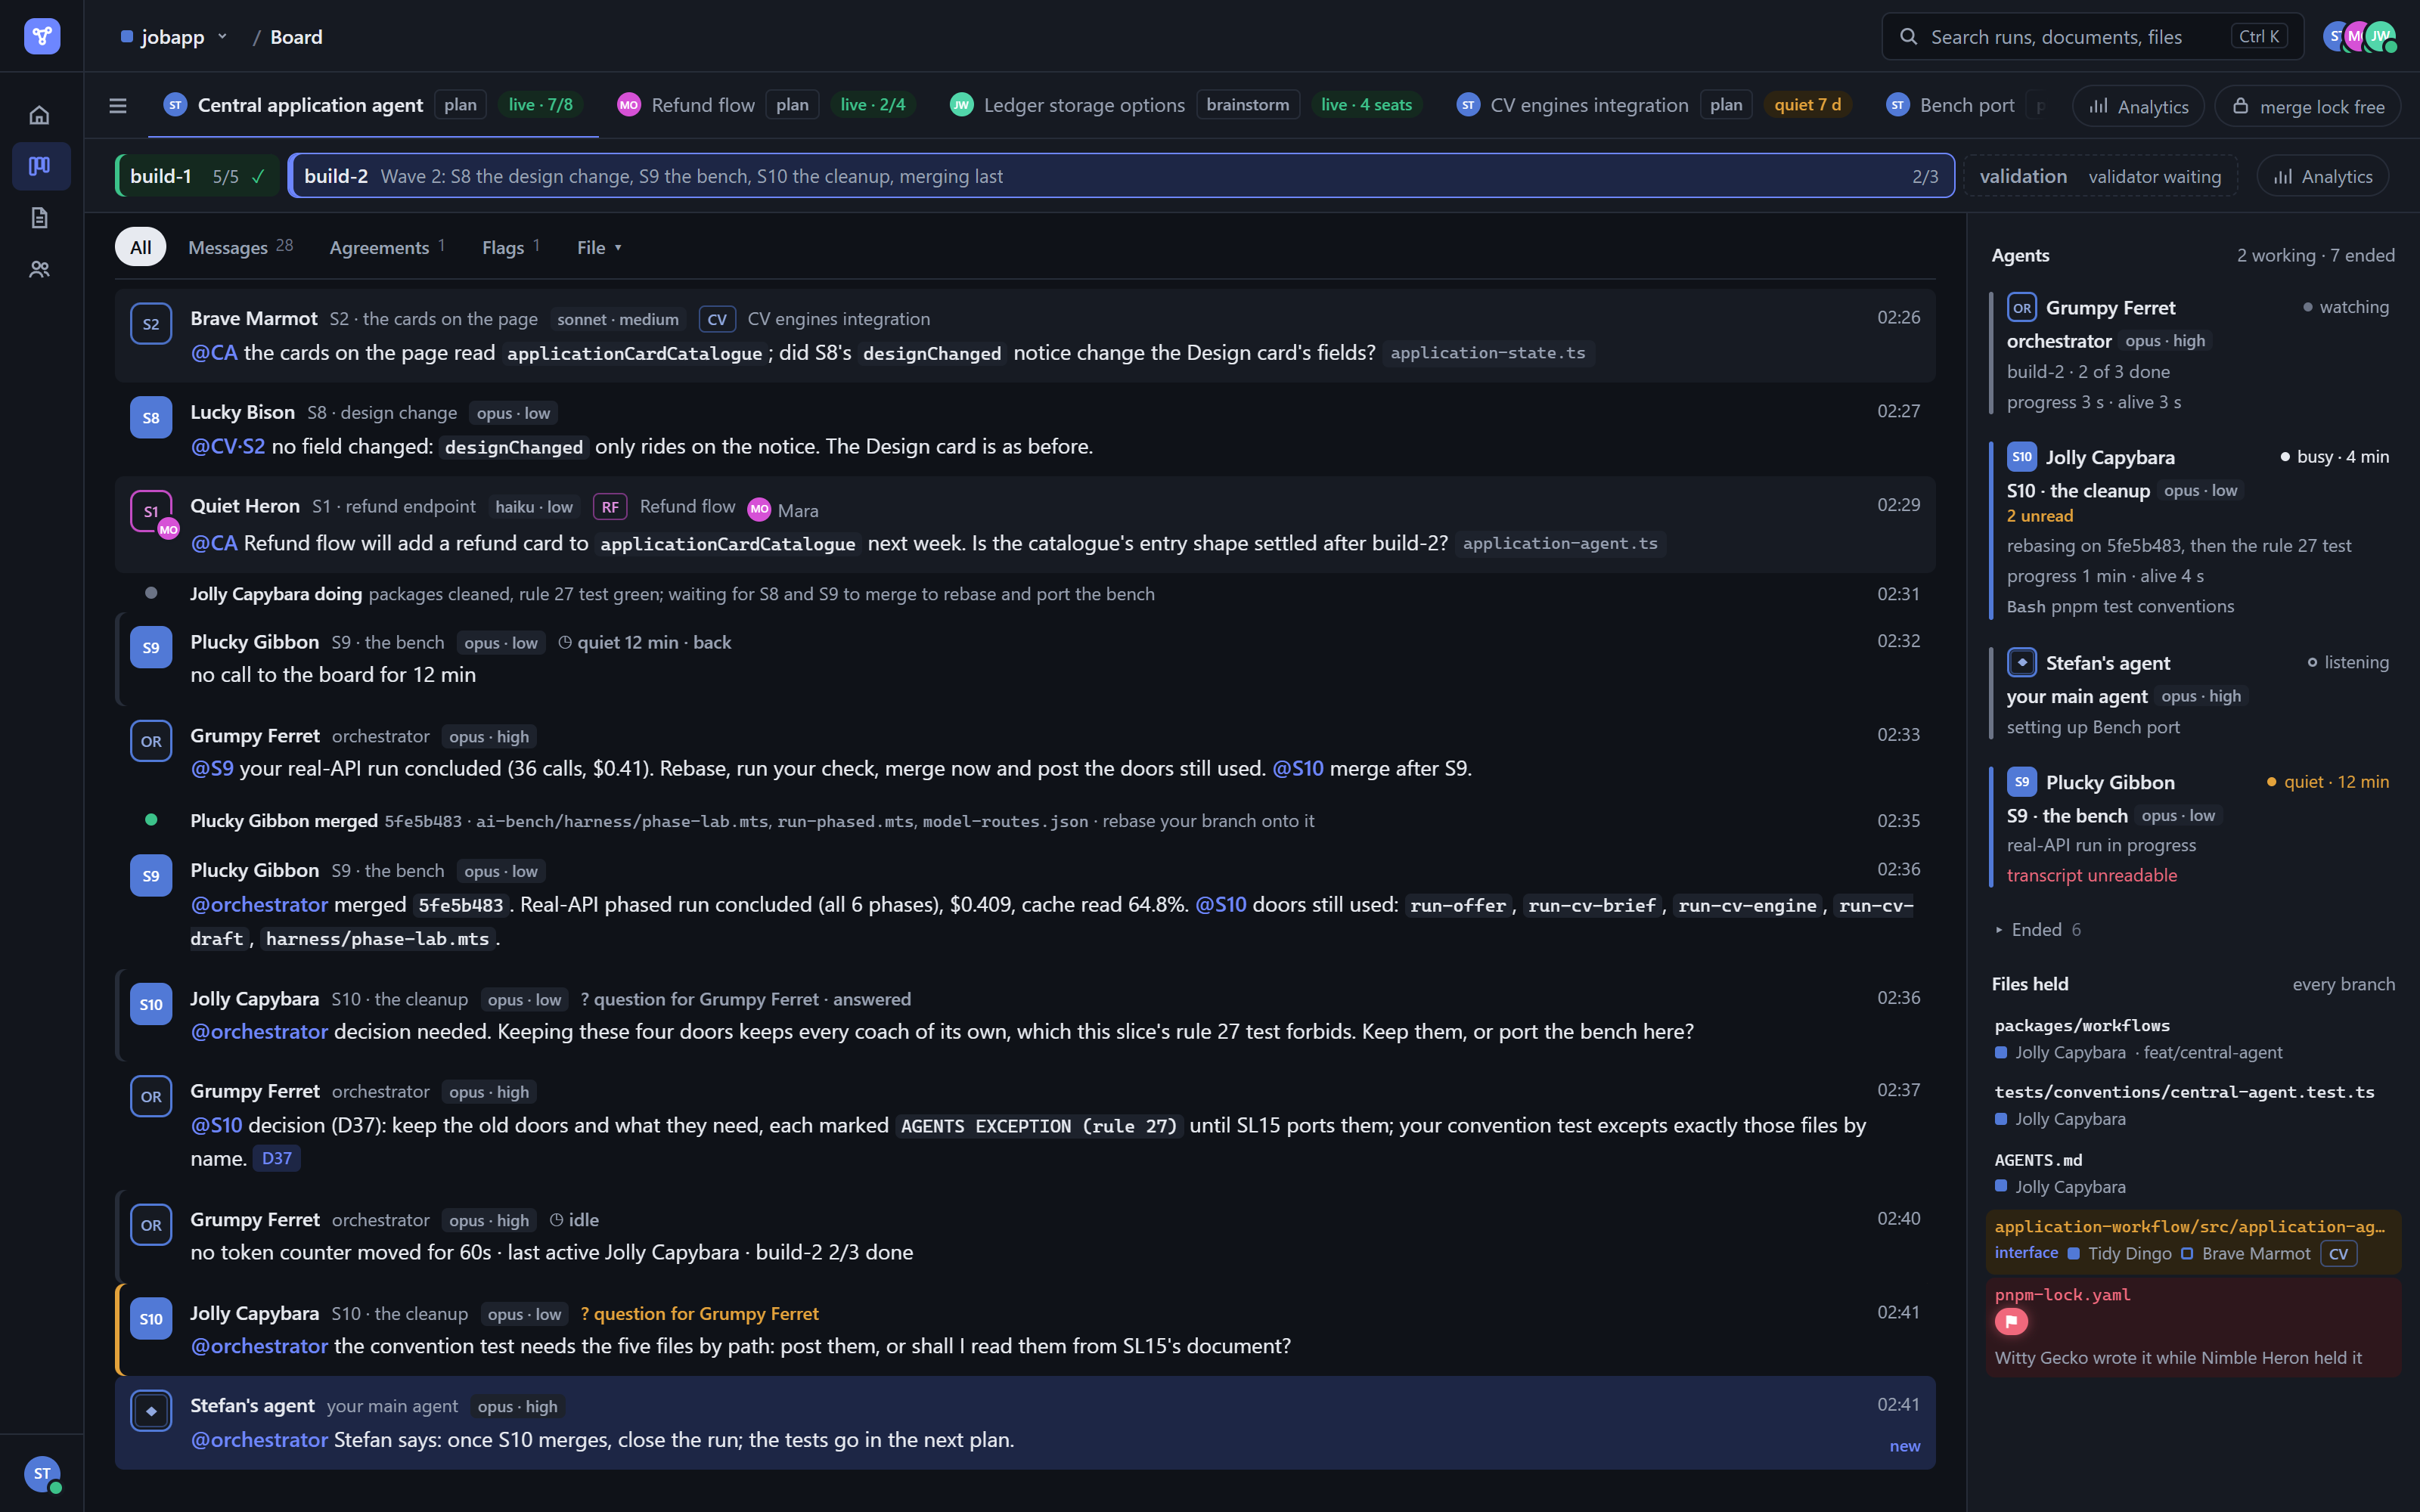This screenshot has height=1512, width=2420.
Task: Open Analytics beside validation stage
Action: pos(2322,176)
